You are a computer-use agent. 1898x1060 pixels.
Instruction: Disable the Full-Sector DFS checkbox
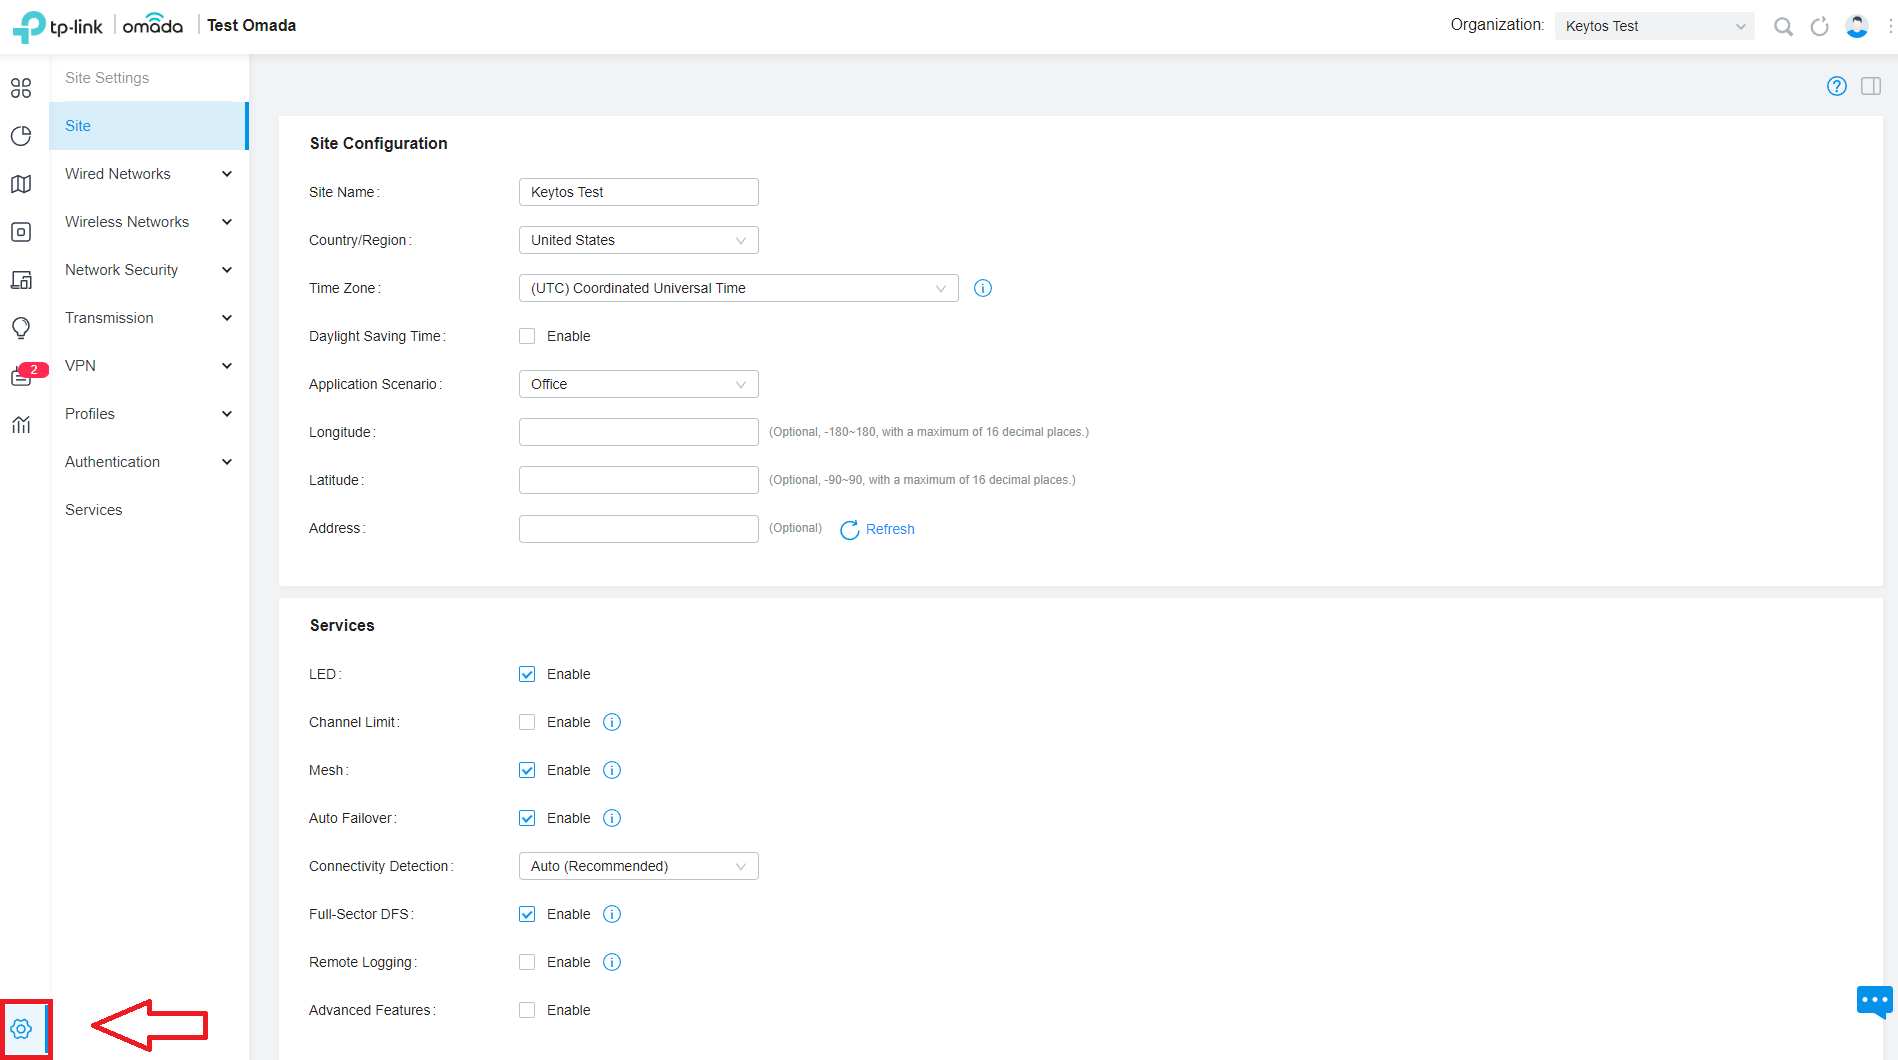click(527, 914)
